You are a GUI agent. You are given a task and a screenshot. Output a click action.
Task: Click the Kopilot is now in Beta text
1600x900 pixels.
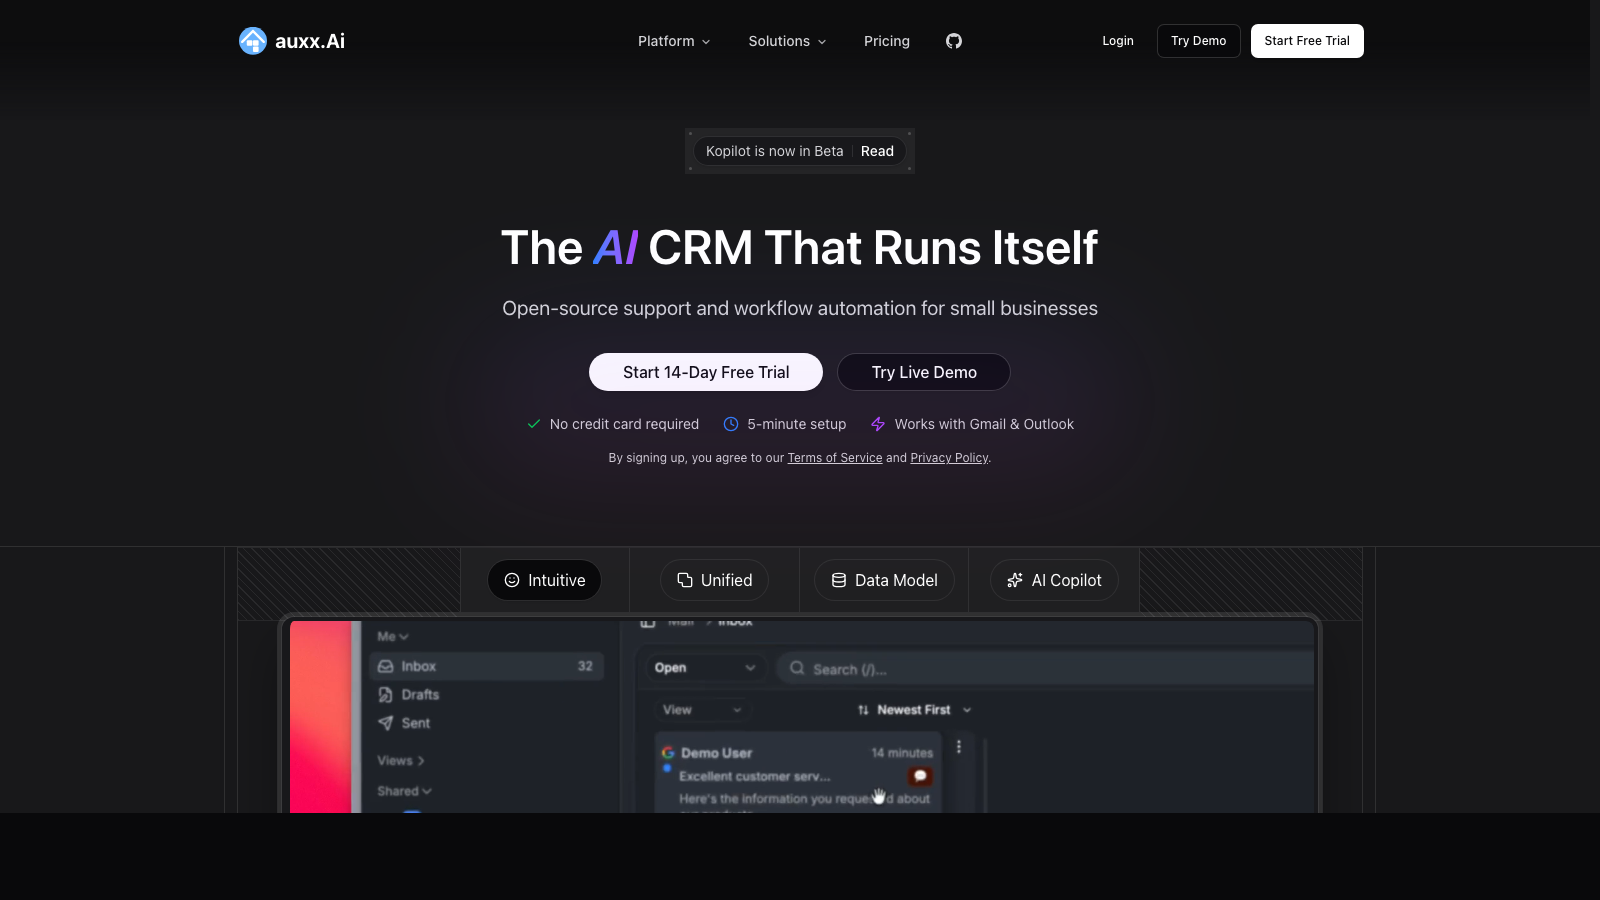[775, 151]
